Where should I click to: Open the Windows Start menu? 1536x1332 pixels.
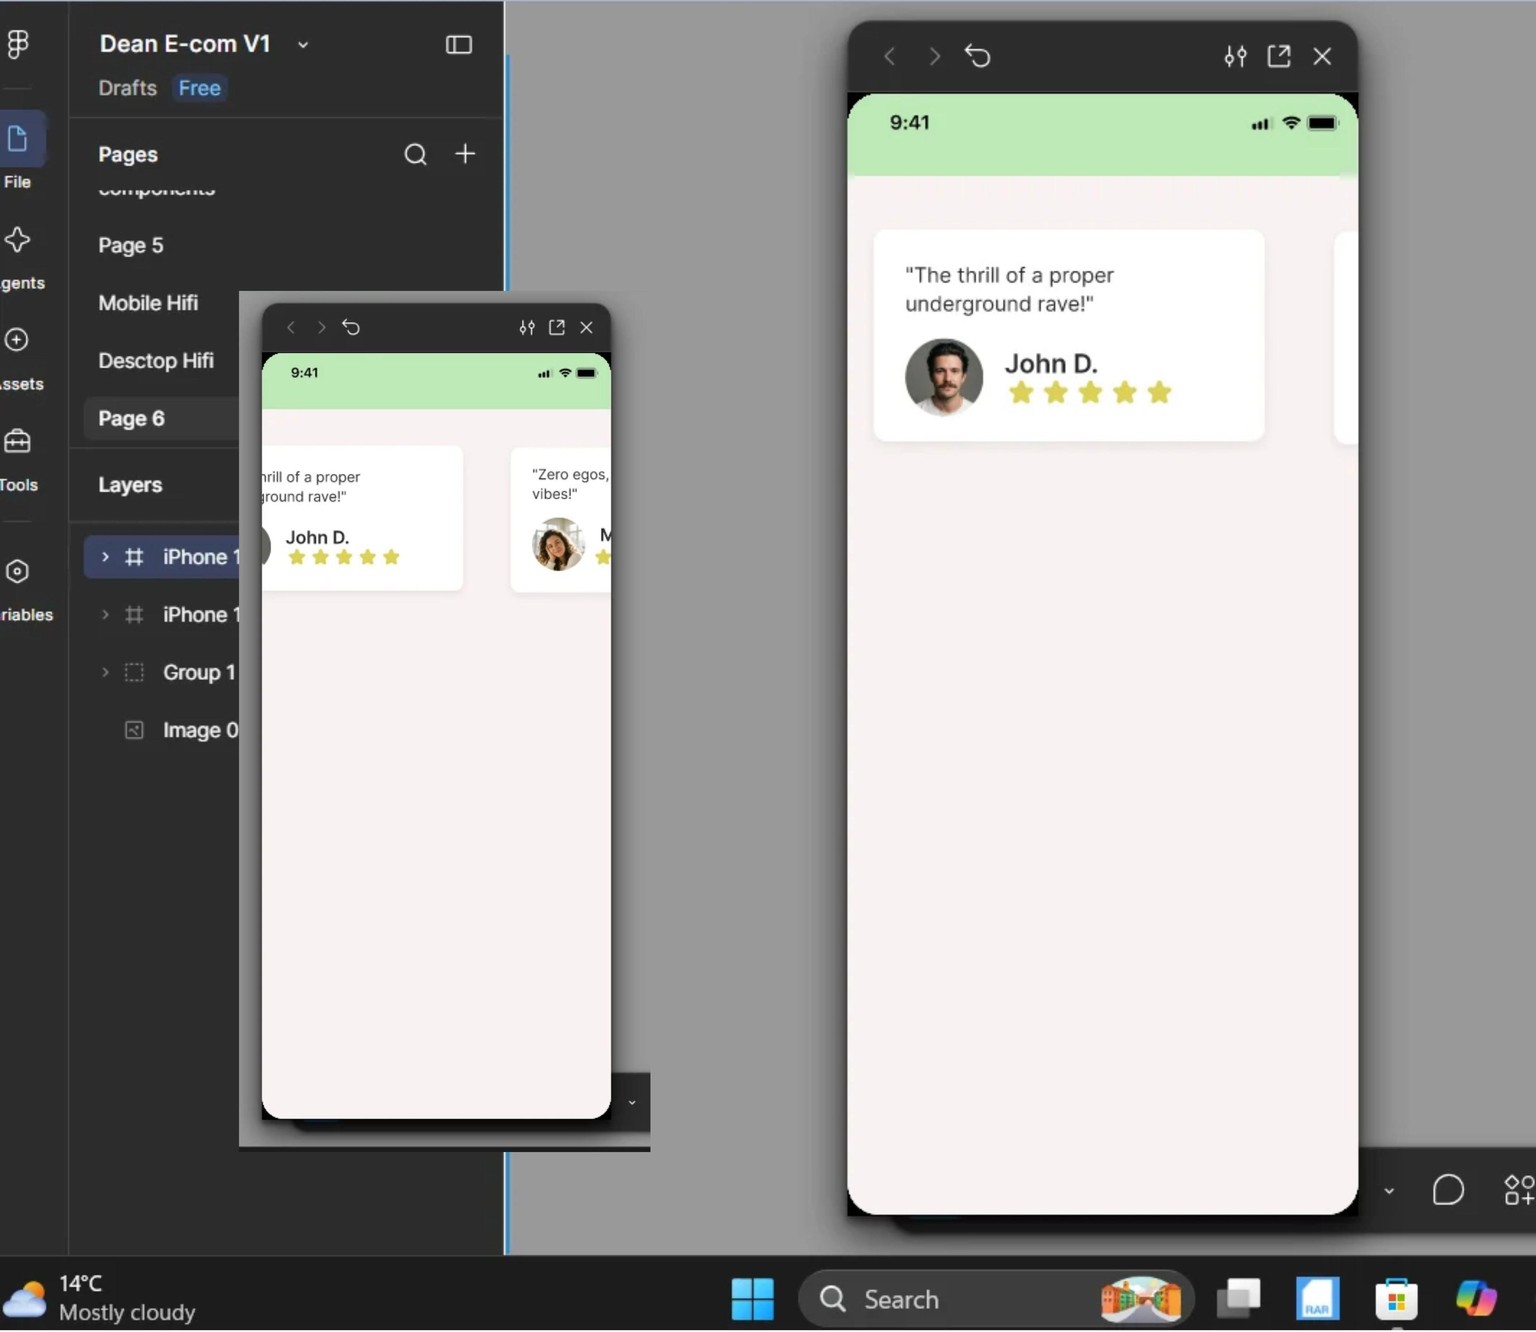point(753,1299)
